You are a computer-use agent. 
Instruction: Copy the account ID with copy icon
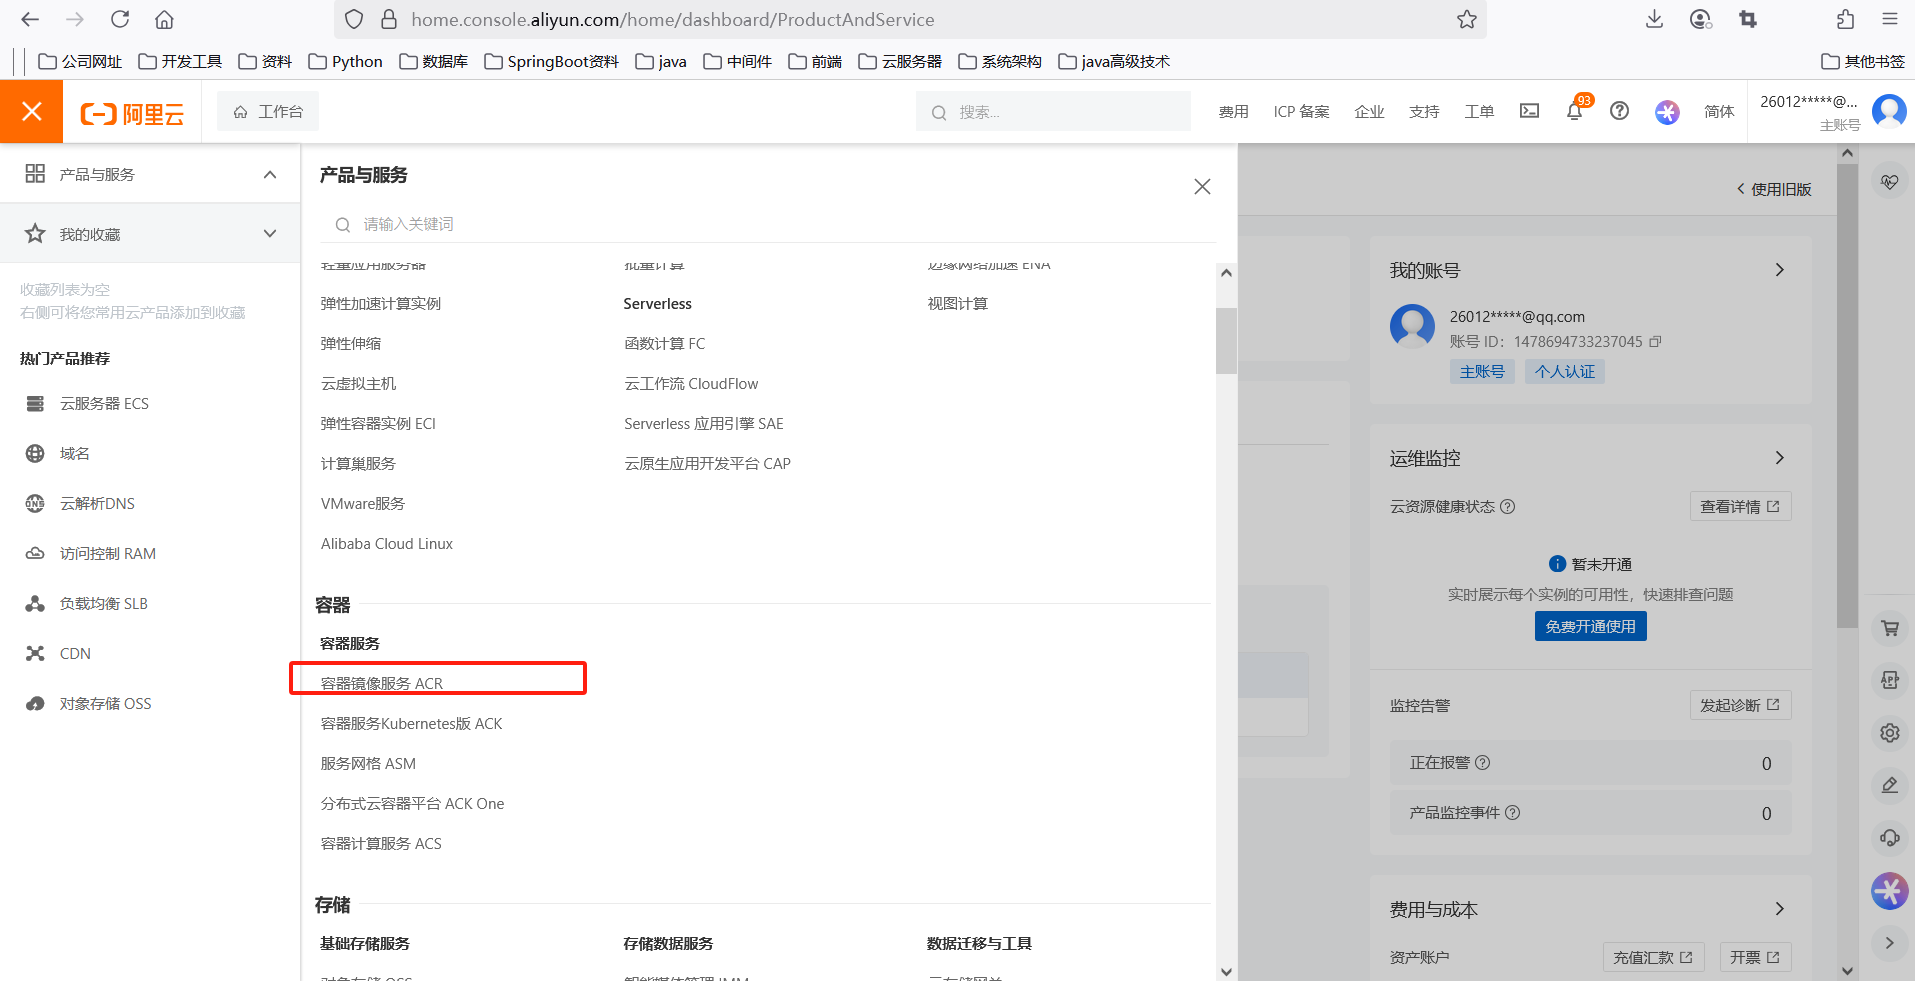pos(1655,342)
